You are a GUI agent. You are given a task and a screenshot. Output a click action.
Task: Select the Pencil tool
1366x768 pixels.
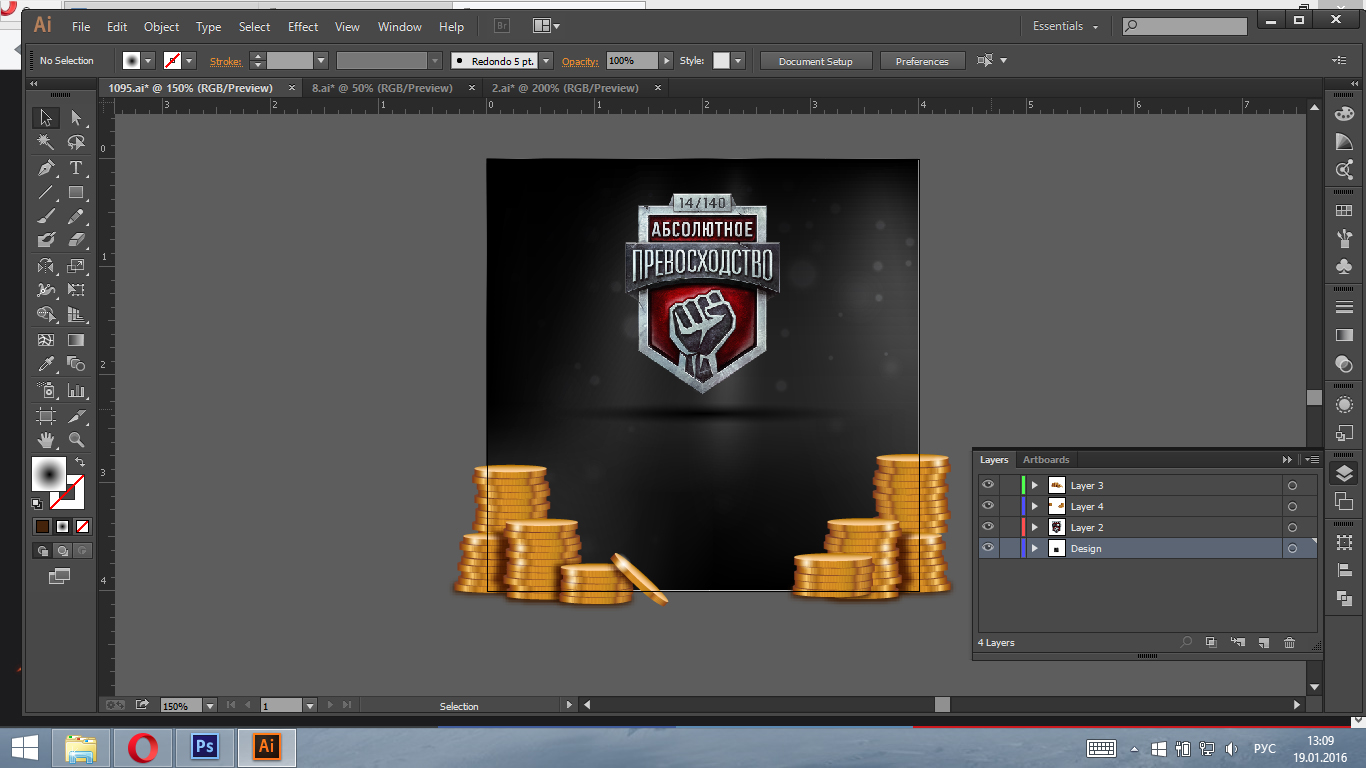pos(76,217)
